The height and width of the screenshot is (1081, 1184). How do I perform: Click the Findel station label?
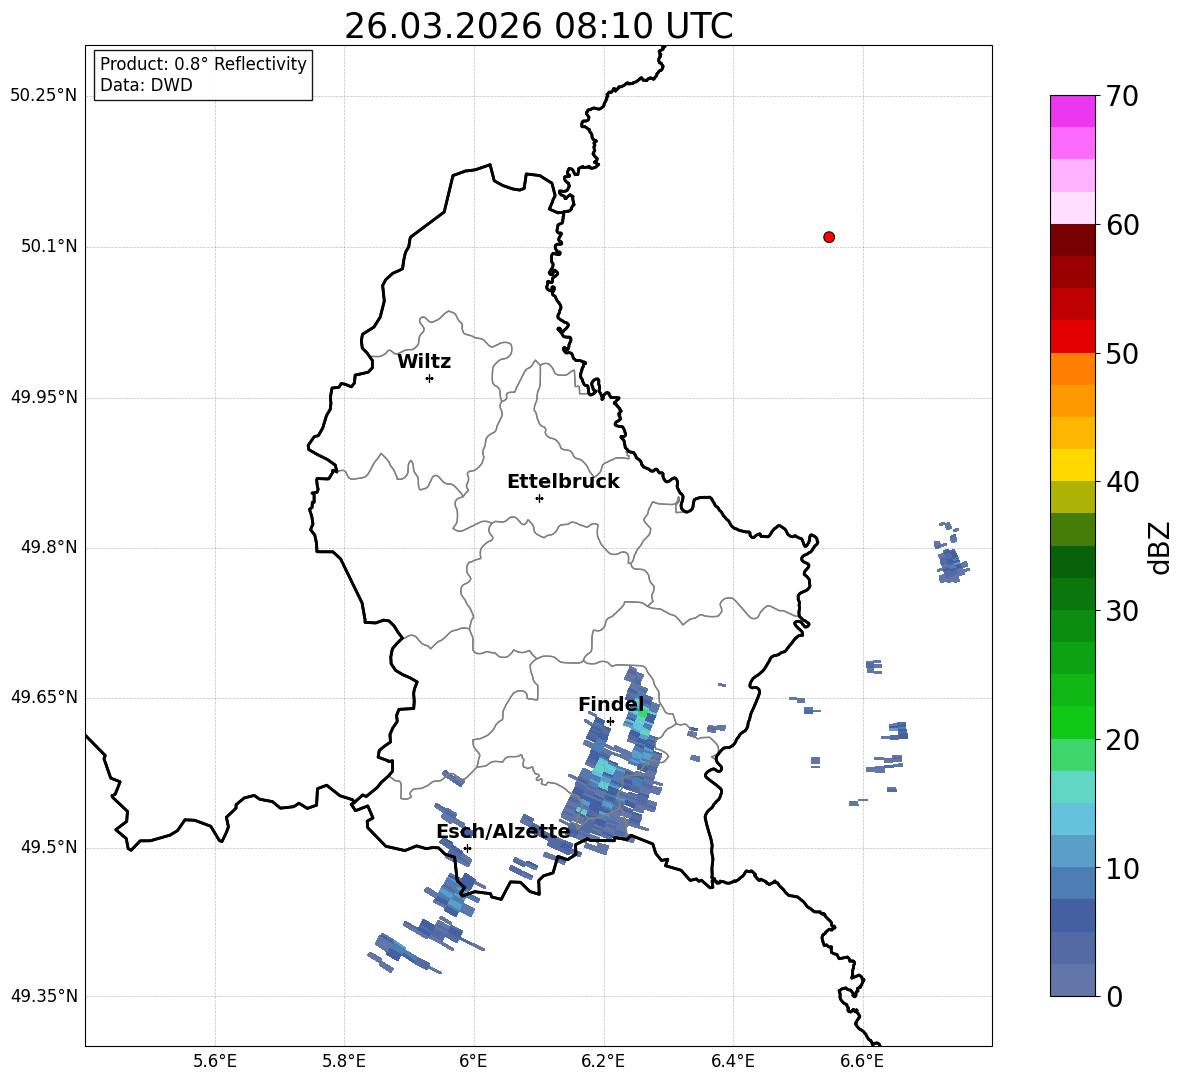[x=611, y=704]
